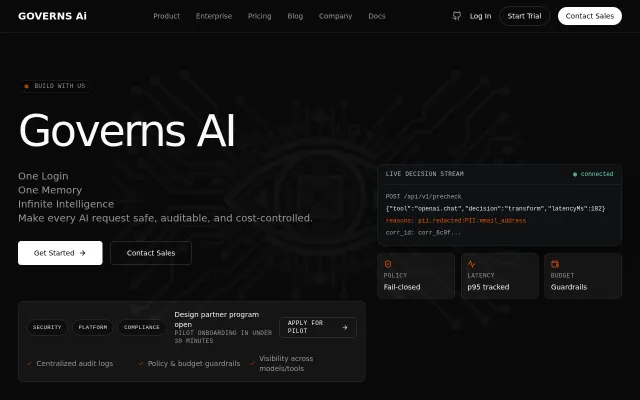Open the GitHub icon link
The height and width of the screenshot is (400, 640).
click(457, 16)
